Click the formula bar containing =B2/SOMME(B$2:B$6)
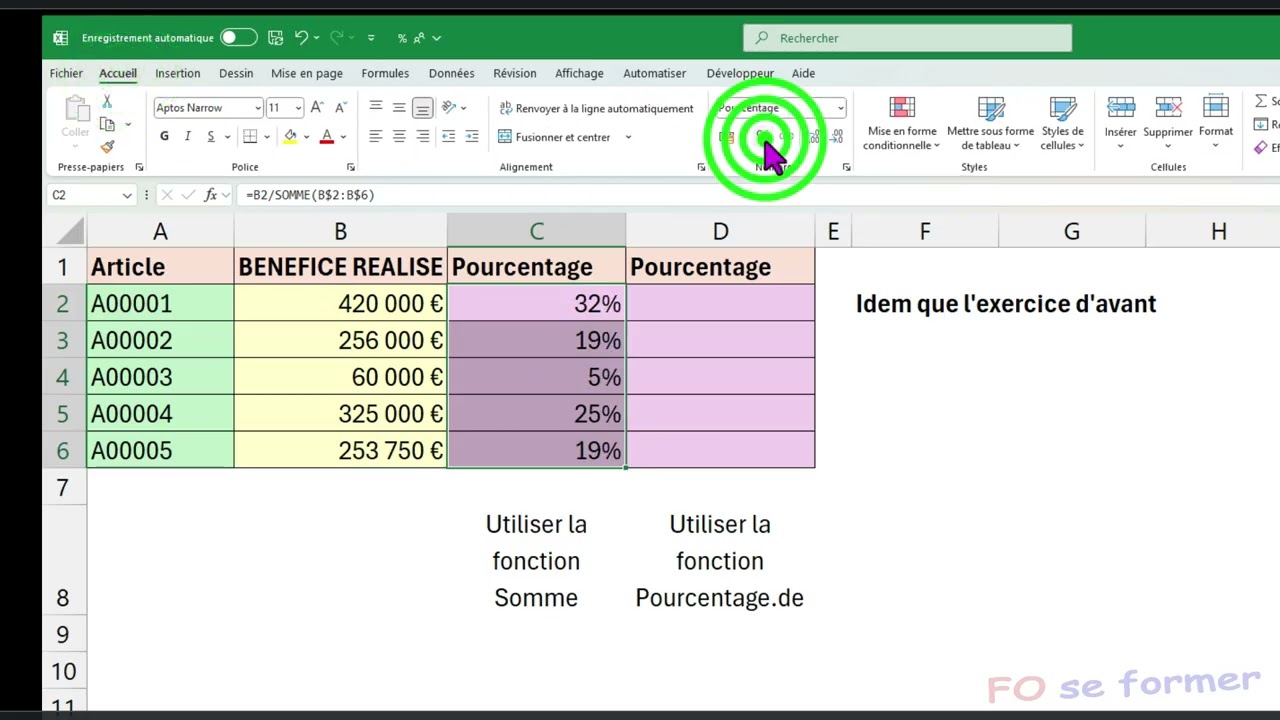The image size is (1280, 720). tap(760, 195)
